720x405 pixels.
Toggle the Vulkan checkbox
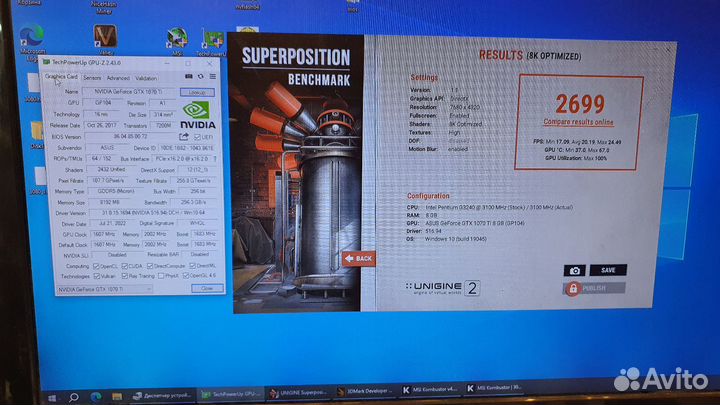pyautogui.click(x=96, y=275)
